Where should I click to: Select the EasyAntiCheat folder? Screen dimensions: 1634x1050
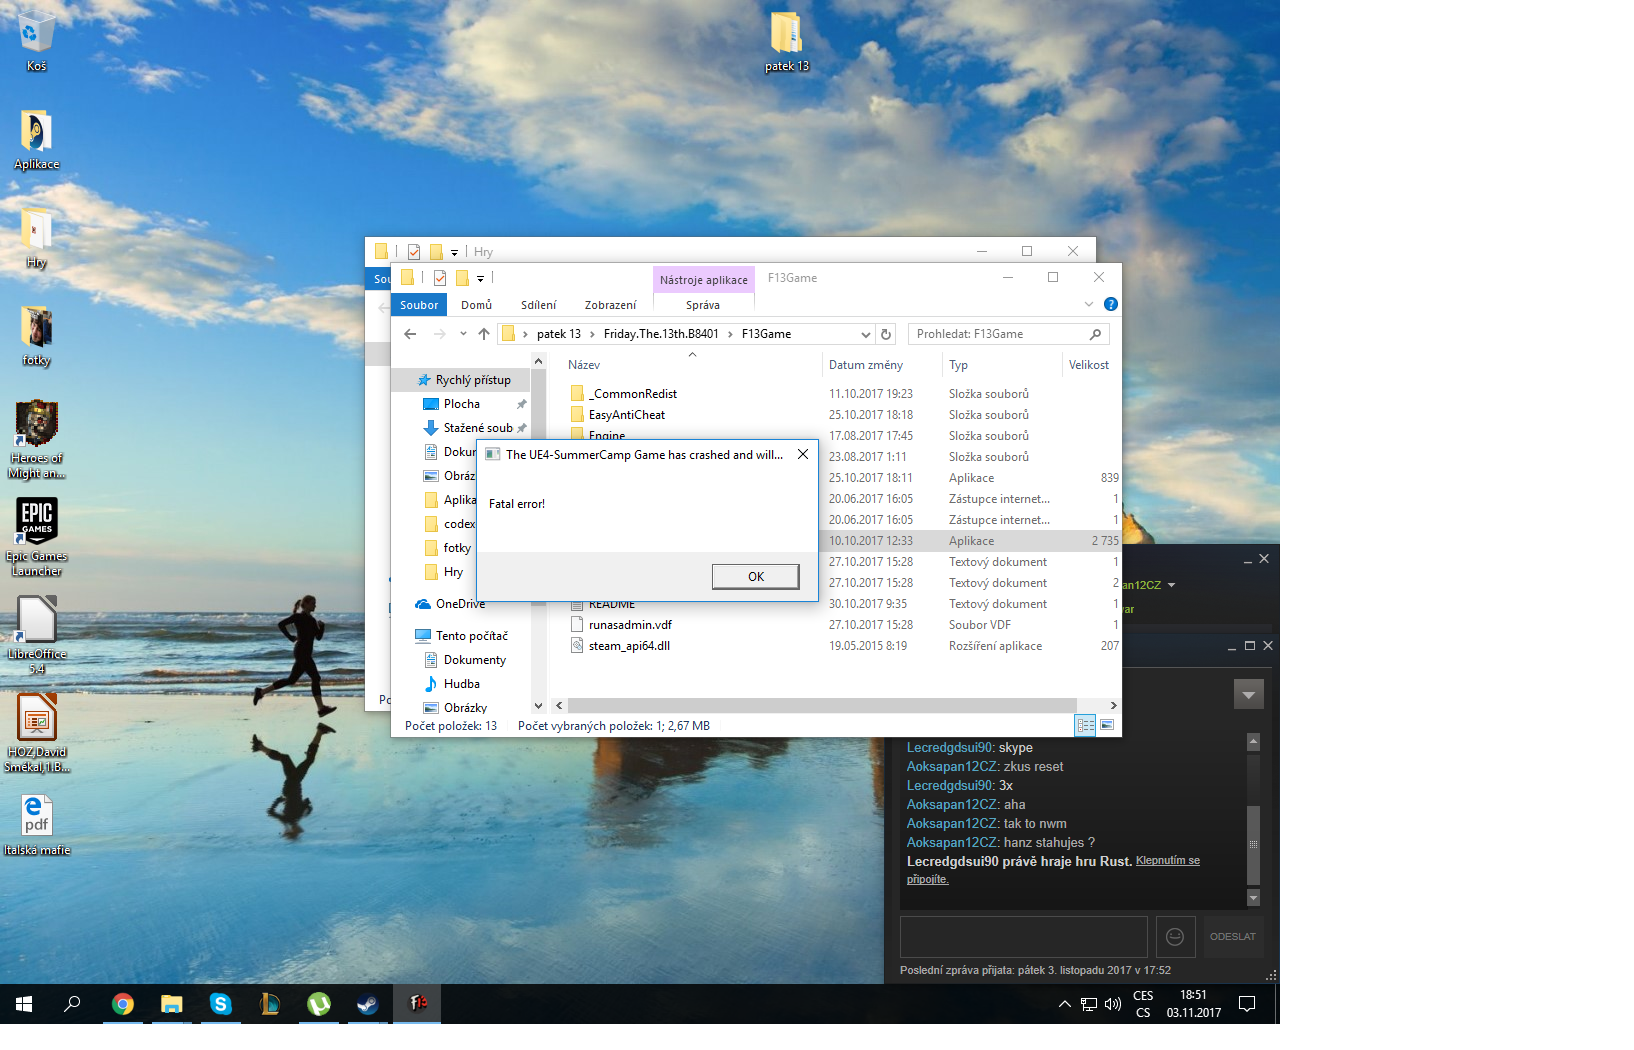[626, 415]
